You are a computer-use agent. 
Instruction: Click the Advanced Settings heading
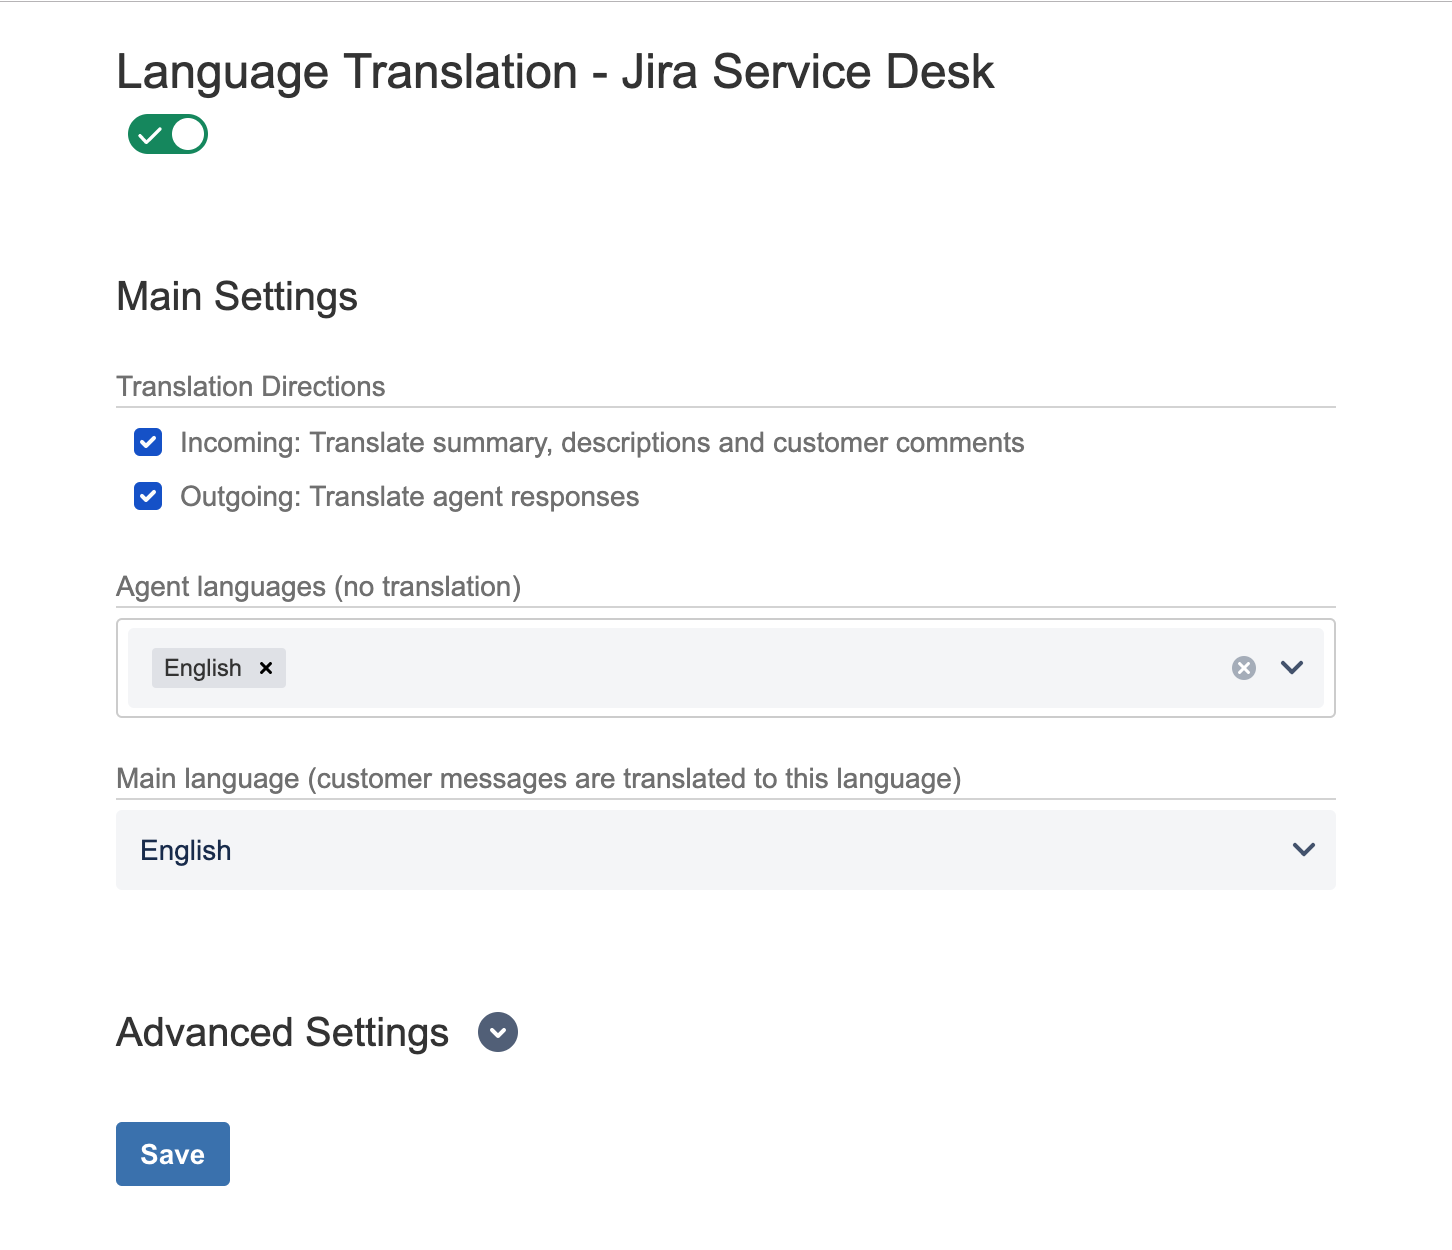click(x=283, y=1032)
